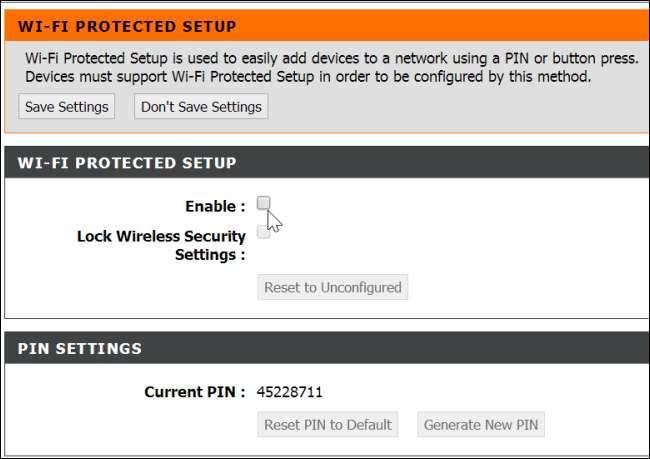Click the description sentence starting "Wi-Fi Protected Setup is used"
Viewport: 650px width, 459px height.
pyautogui.click(x=330, y=59)
